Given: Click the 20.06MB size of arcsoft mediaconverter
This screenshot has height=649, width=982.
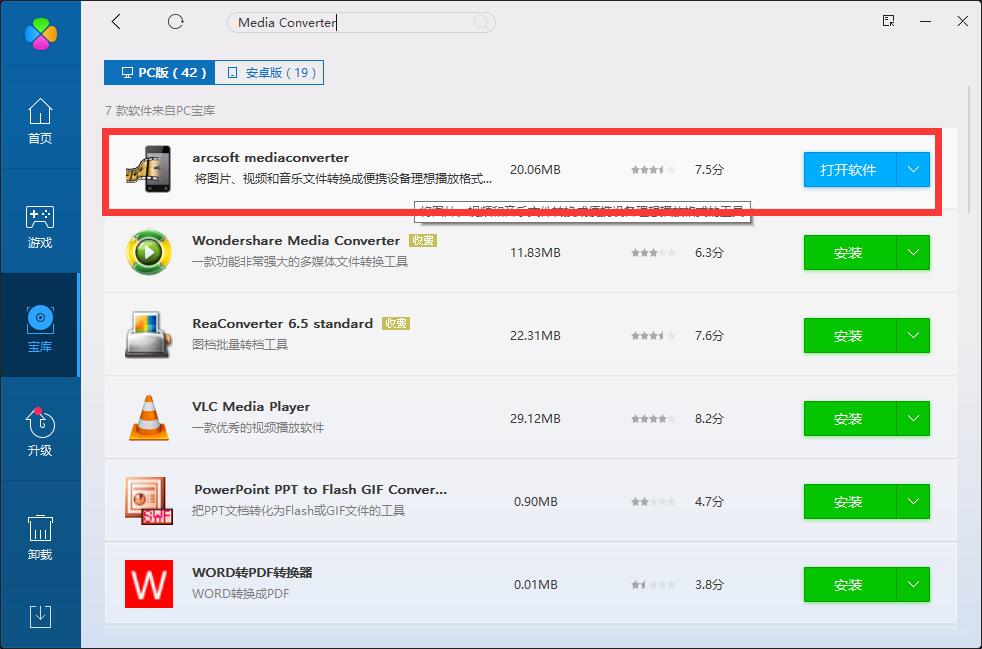Looking at the screenshot, I should coord(535,170).
